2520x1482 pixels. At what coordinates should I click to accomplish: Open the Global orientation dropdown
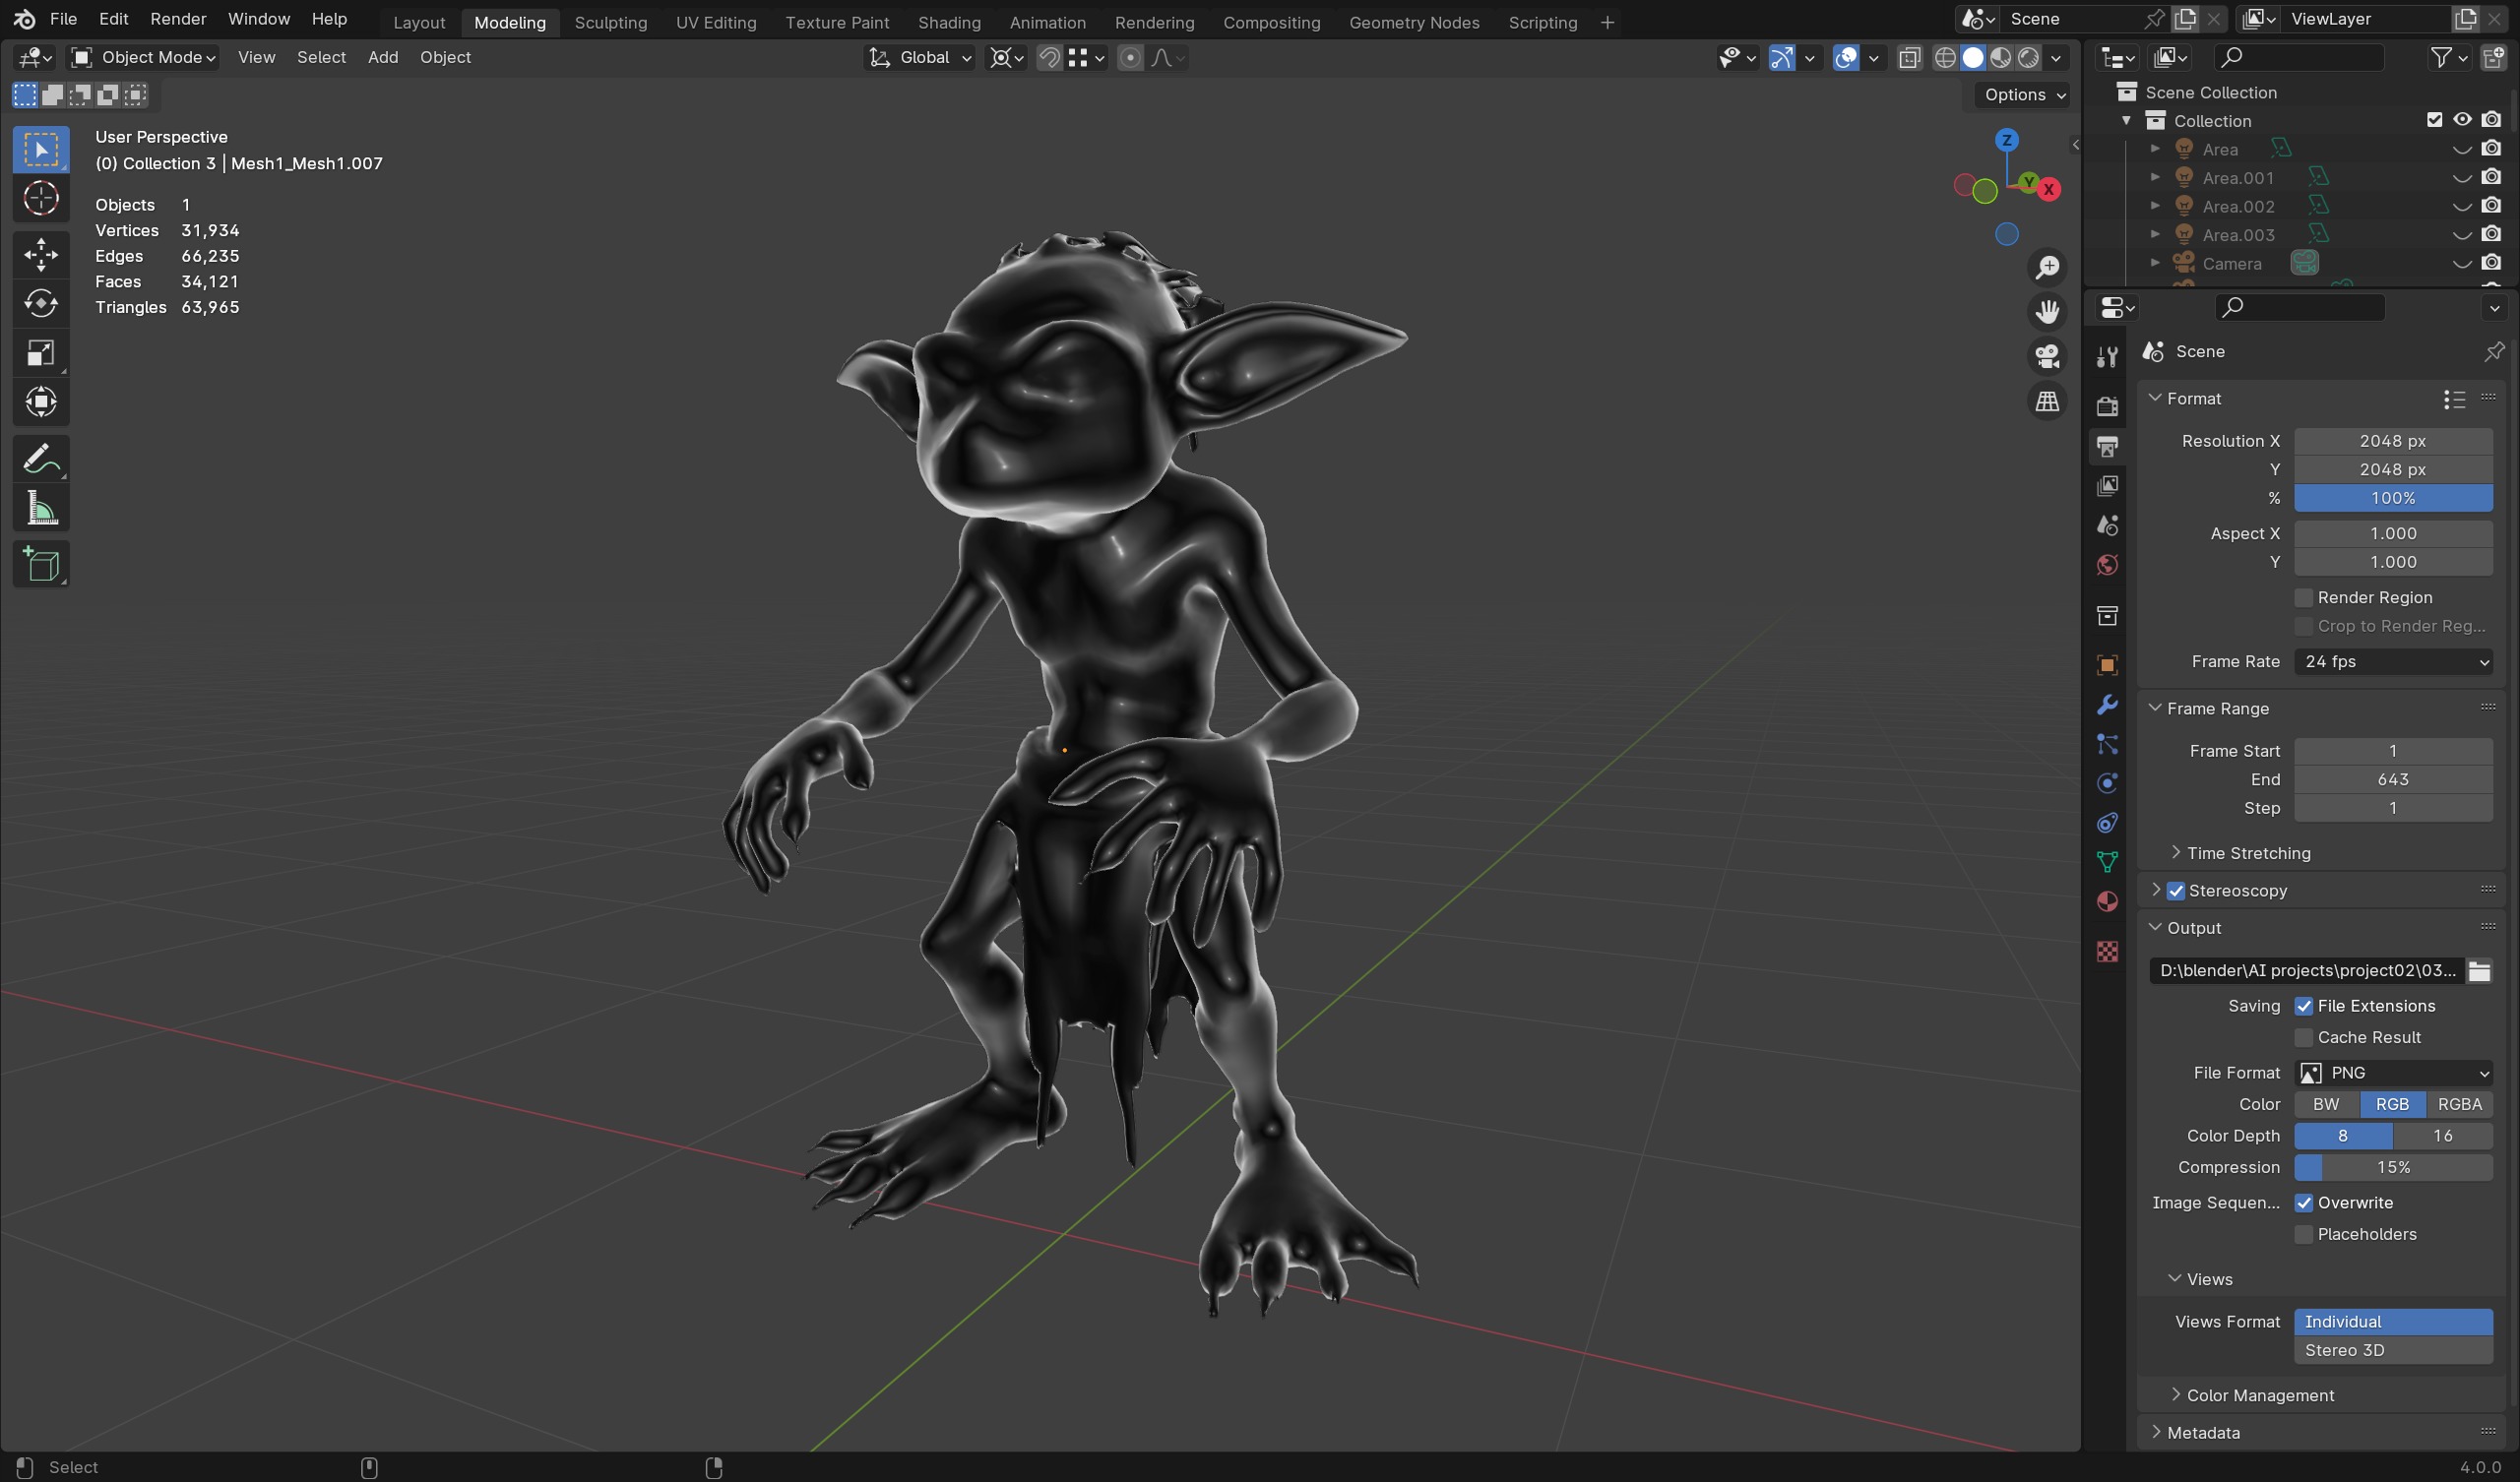pyautogui.click(x=920, y=58)
